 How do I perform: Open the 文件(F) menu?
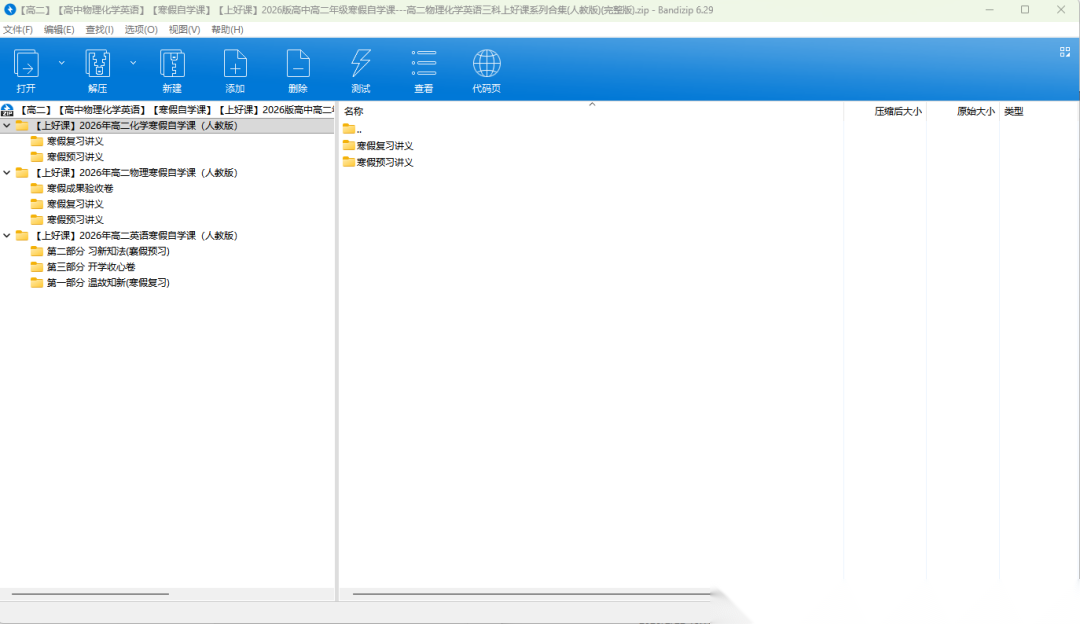18,30
